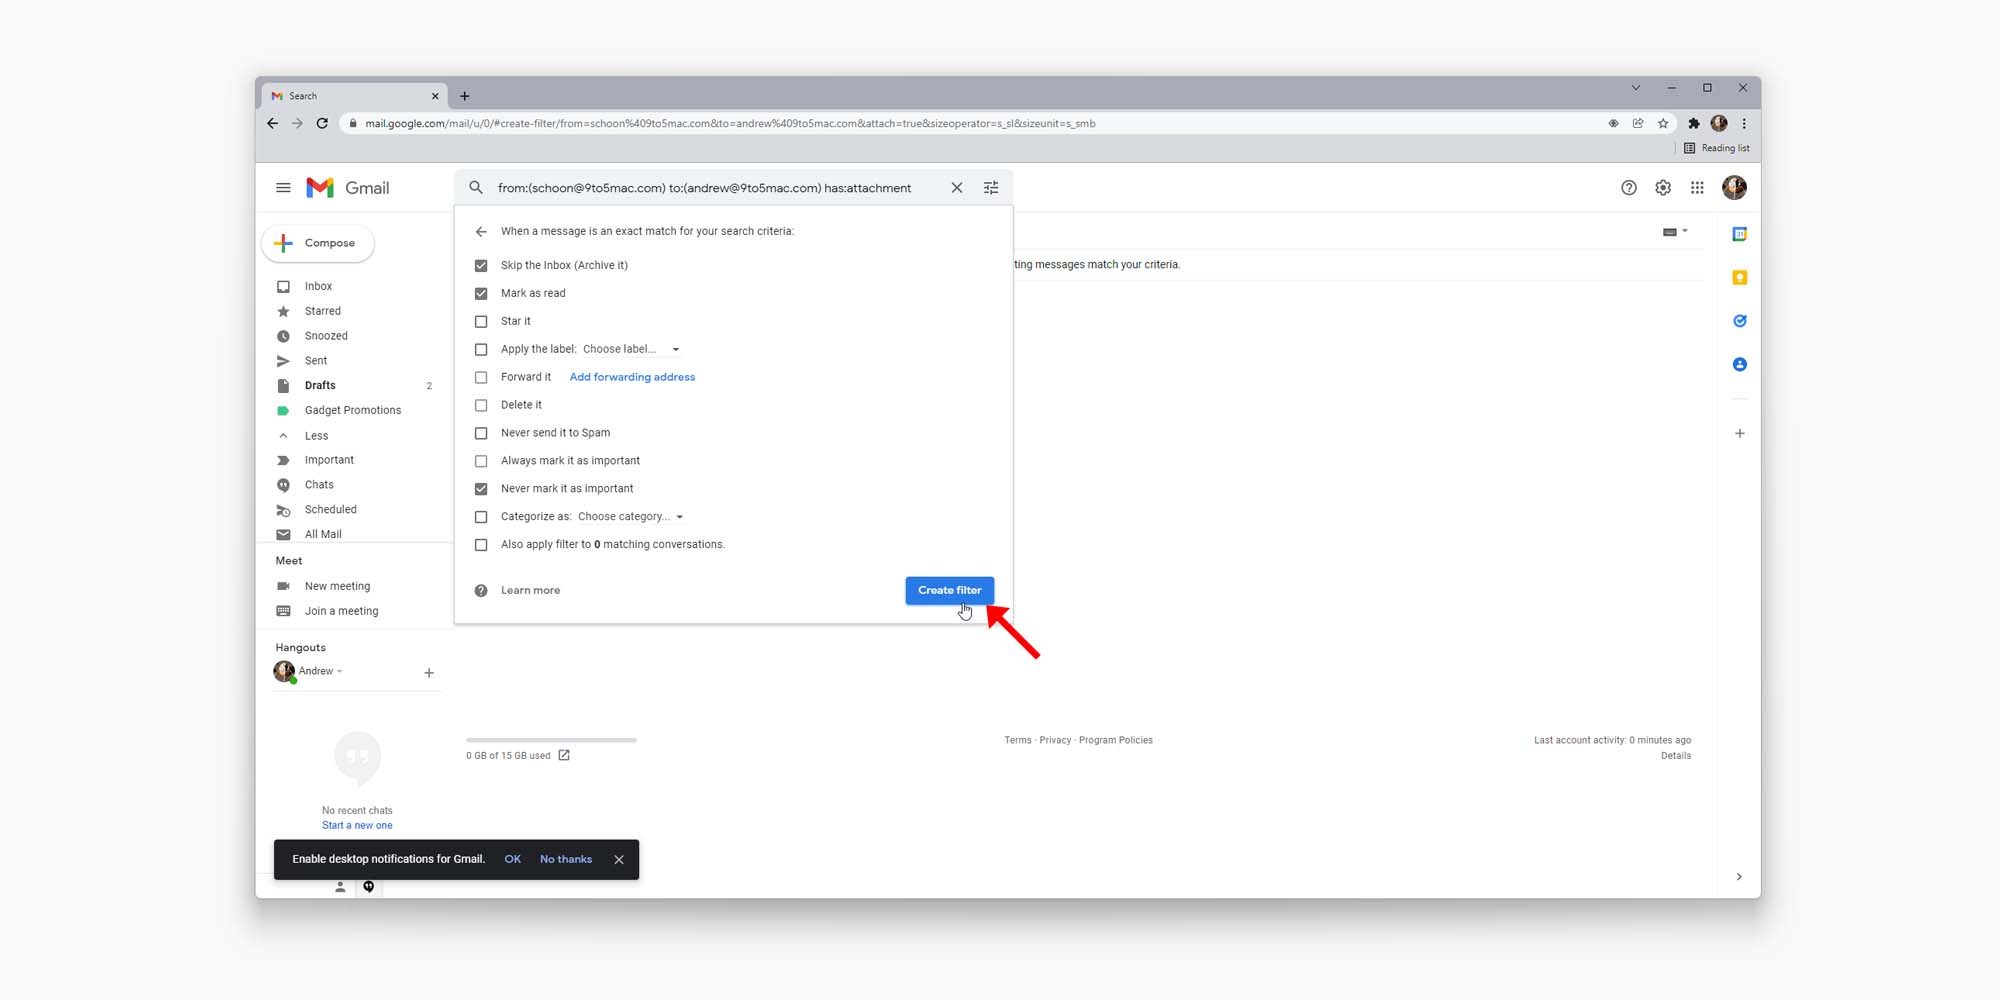Open Gmail settings gear icon
This screenshot has height=1000, width=2000.
1663,188
